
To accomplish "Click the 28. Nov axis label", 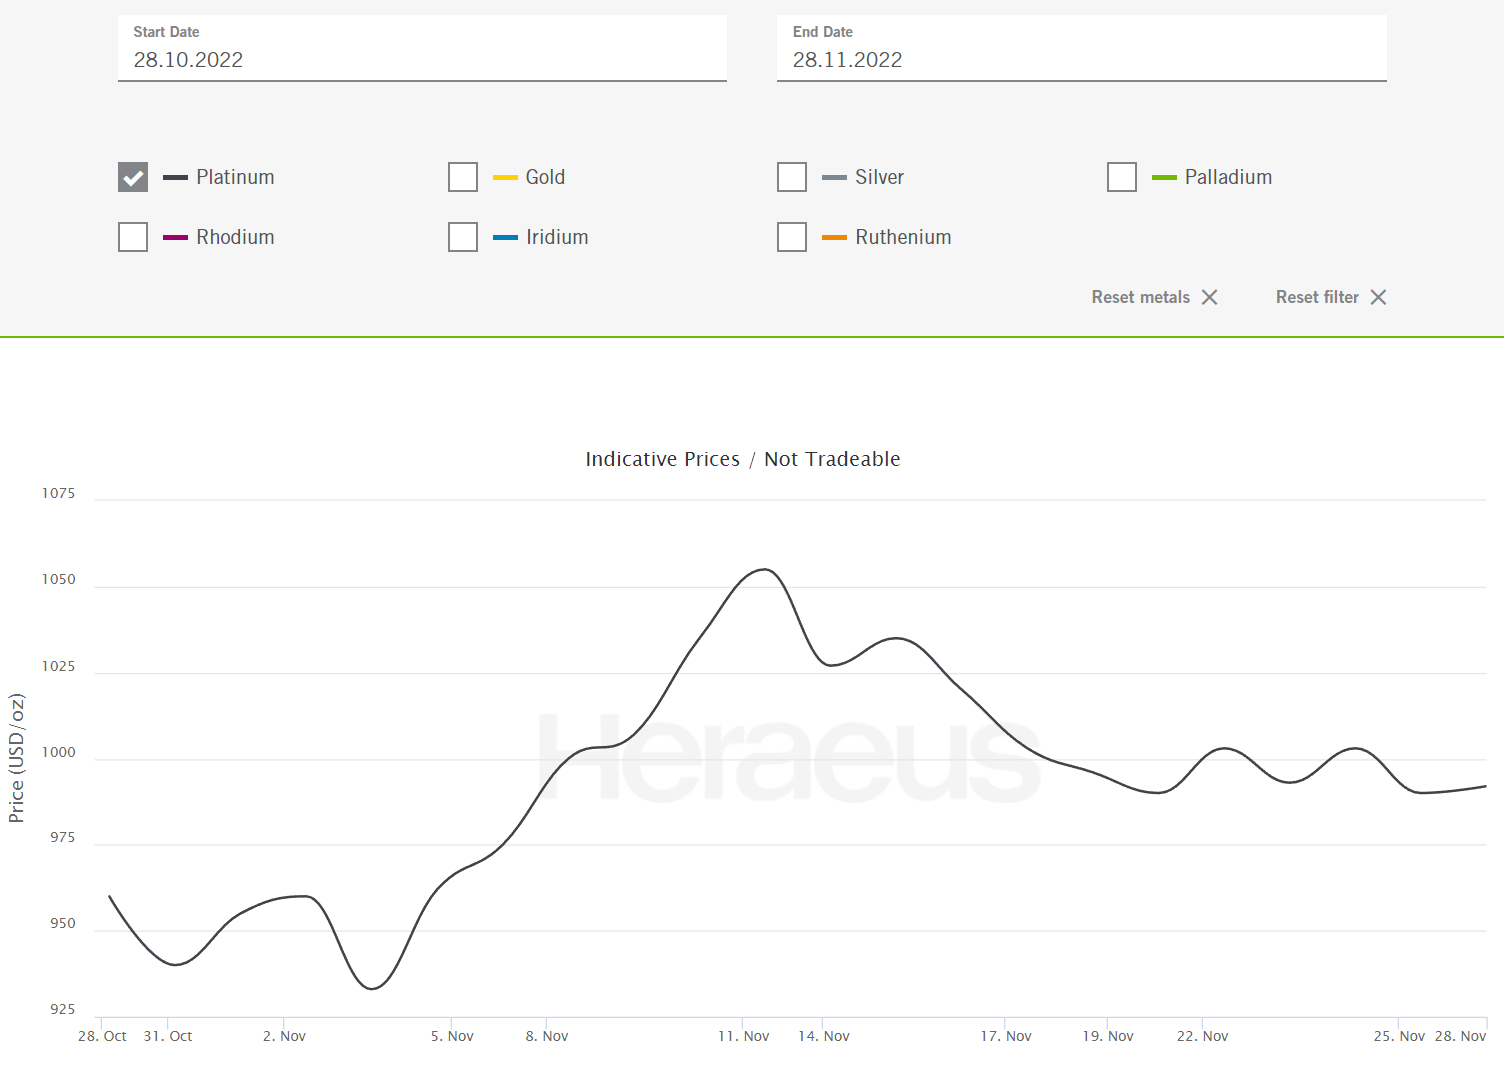I will 1460,1036.
